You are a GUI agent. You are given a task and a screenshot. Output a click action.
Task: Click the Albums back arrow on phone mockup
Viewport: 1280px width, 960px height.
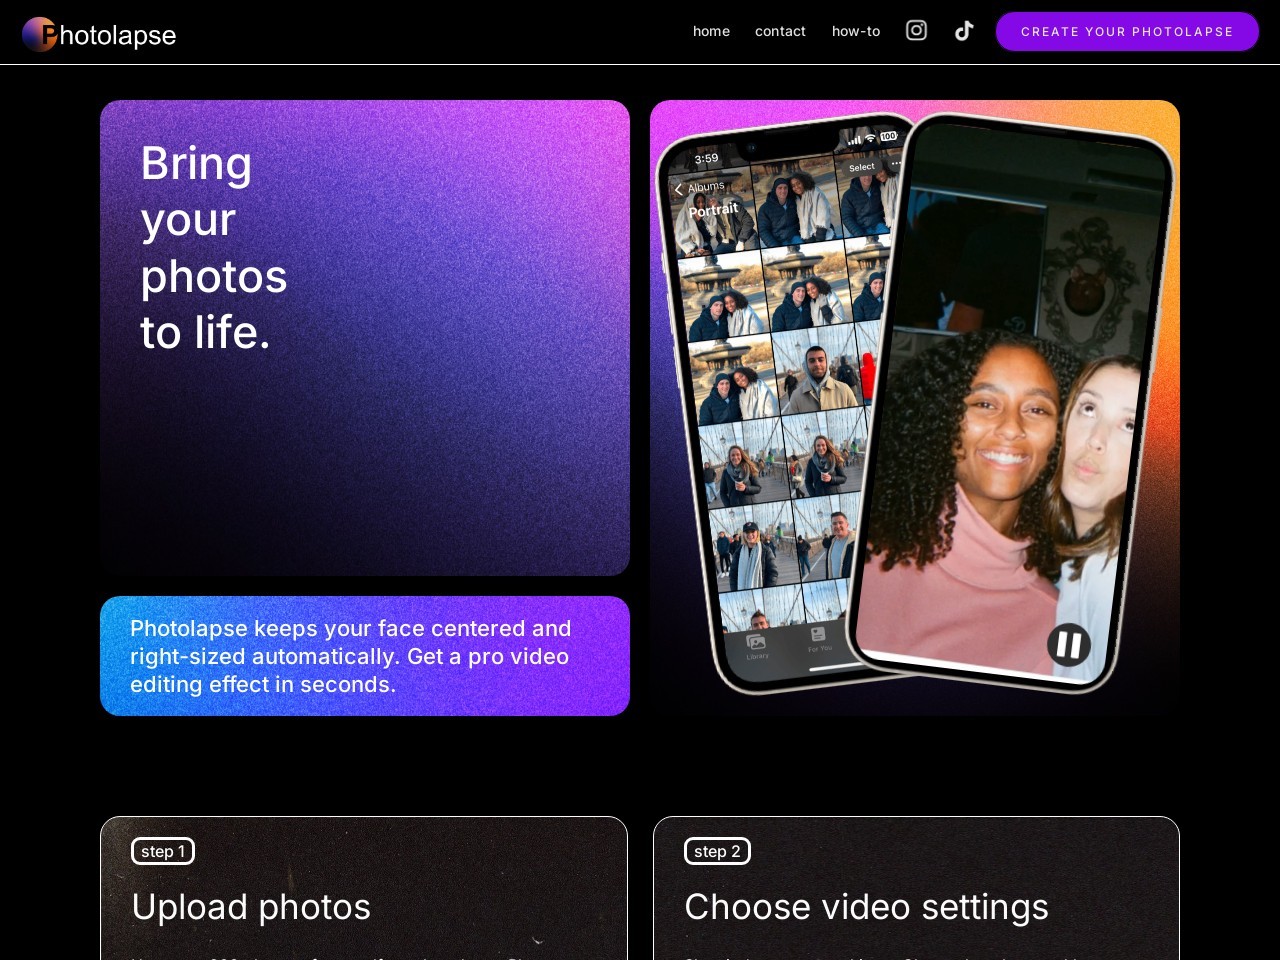click(x=679, y=189)
